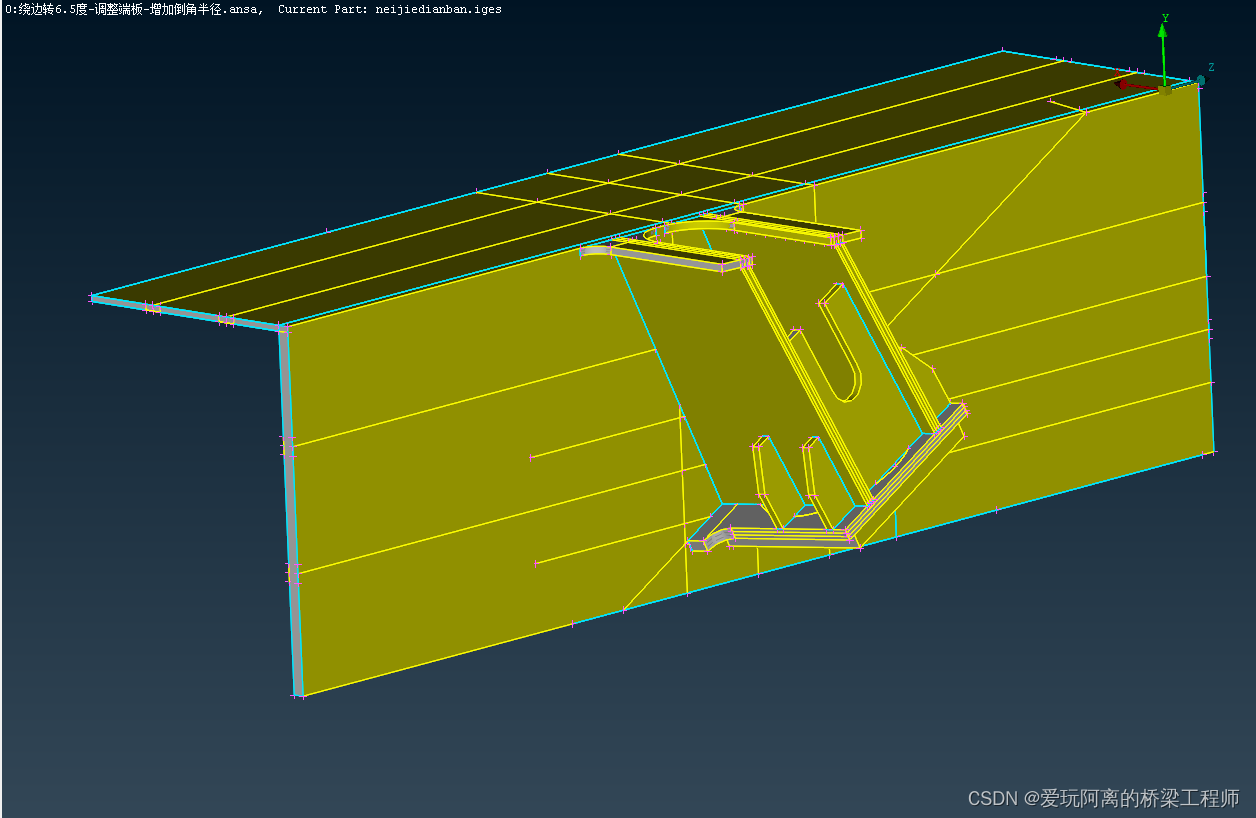Viewport: 1256px width, 818px height.
Task: Click the red X axis arrow
Action: 1125,85
